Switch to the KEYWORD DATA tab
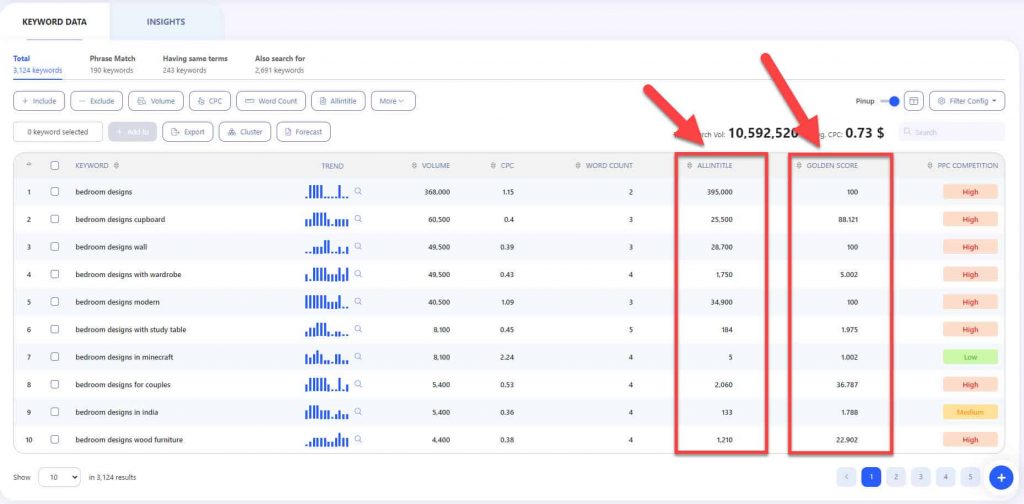The image size is (1024, 504). [x=54, y=22]
